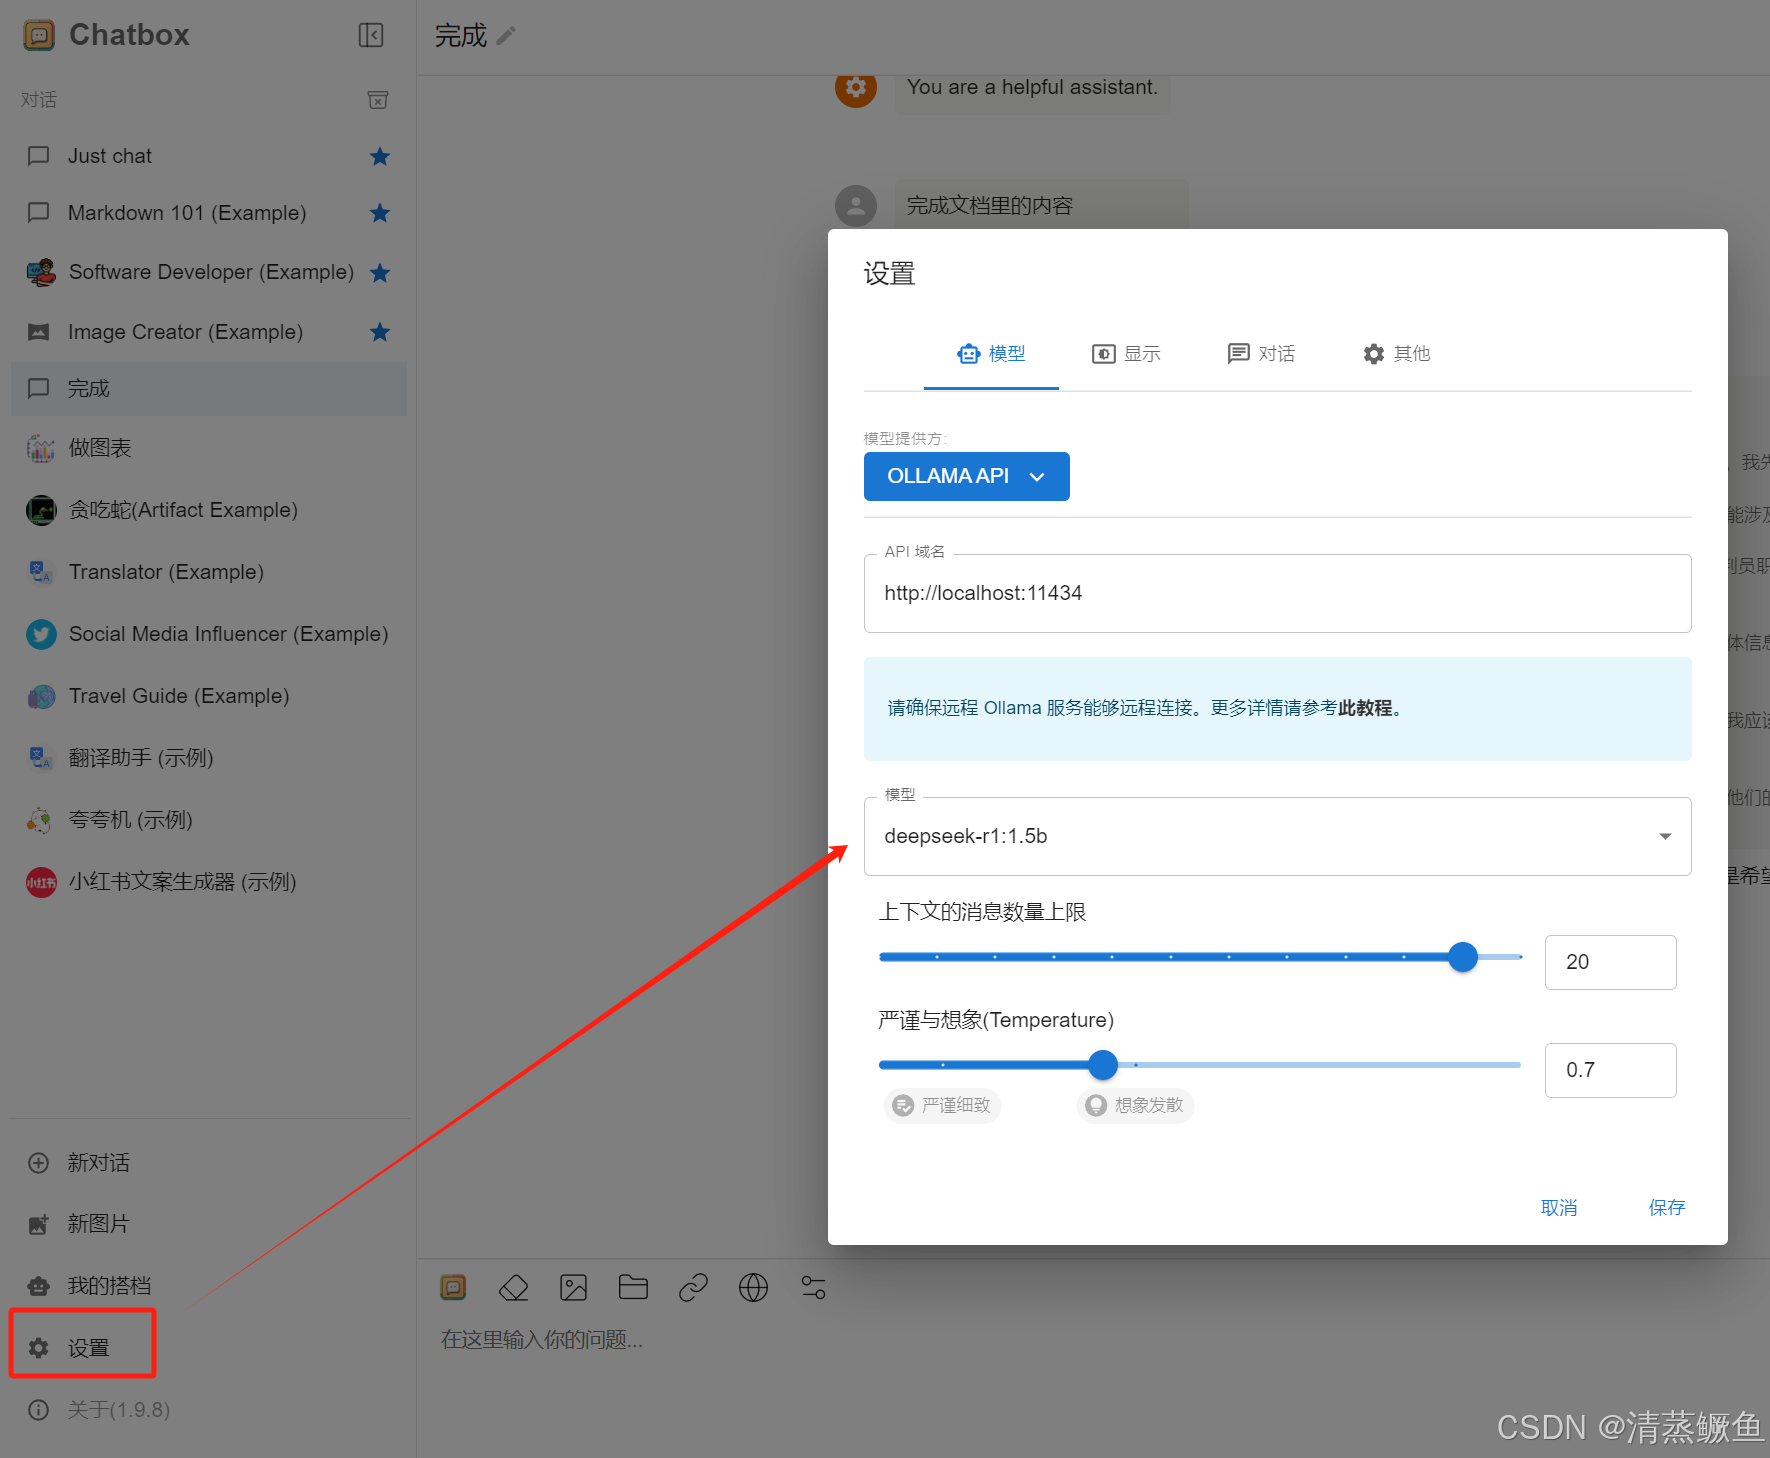Open Social Media Influencer (Example)
This screenshot has width=1770, height=1458.
point(208,634)
